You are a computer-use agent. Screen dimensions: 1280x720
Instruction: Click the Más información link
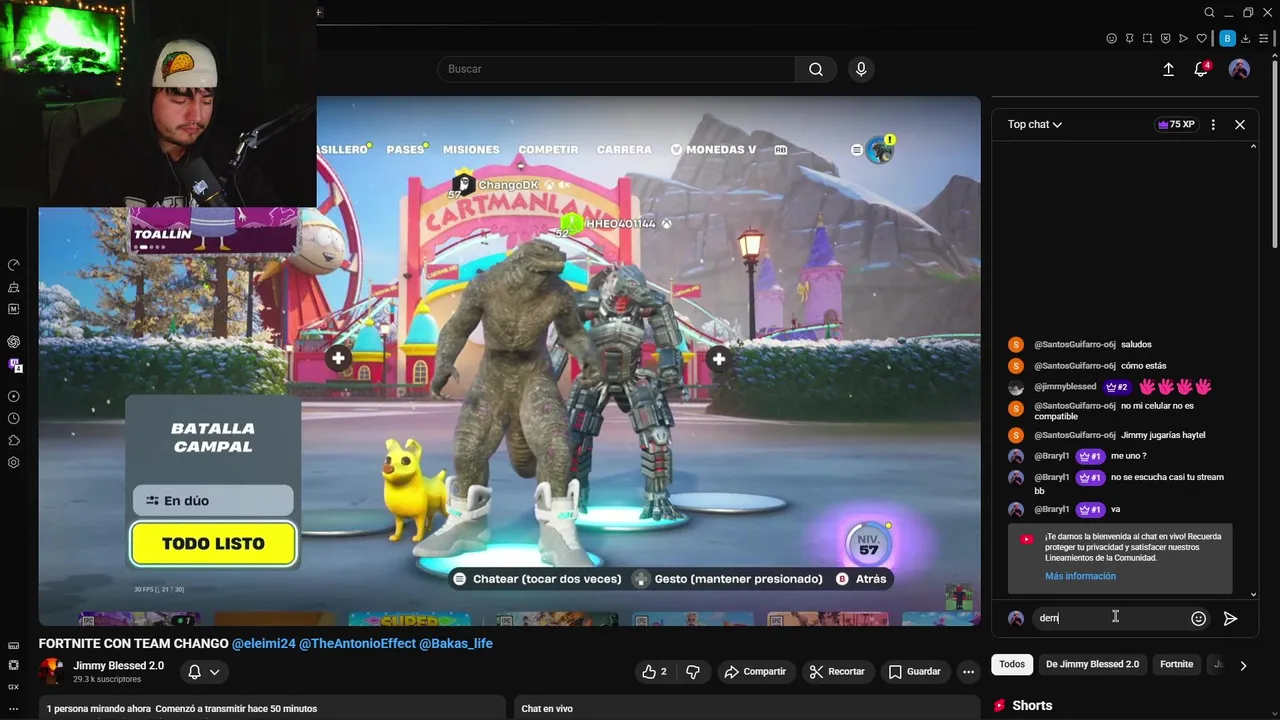coord(1080,576)
